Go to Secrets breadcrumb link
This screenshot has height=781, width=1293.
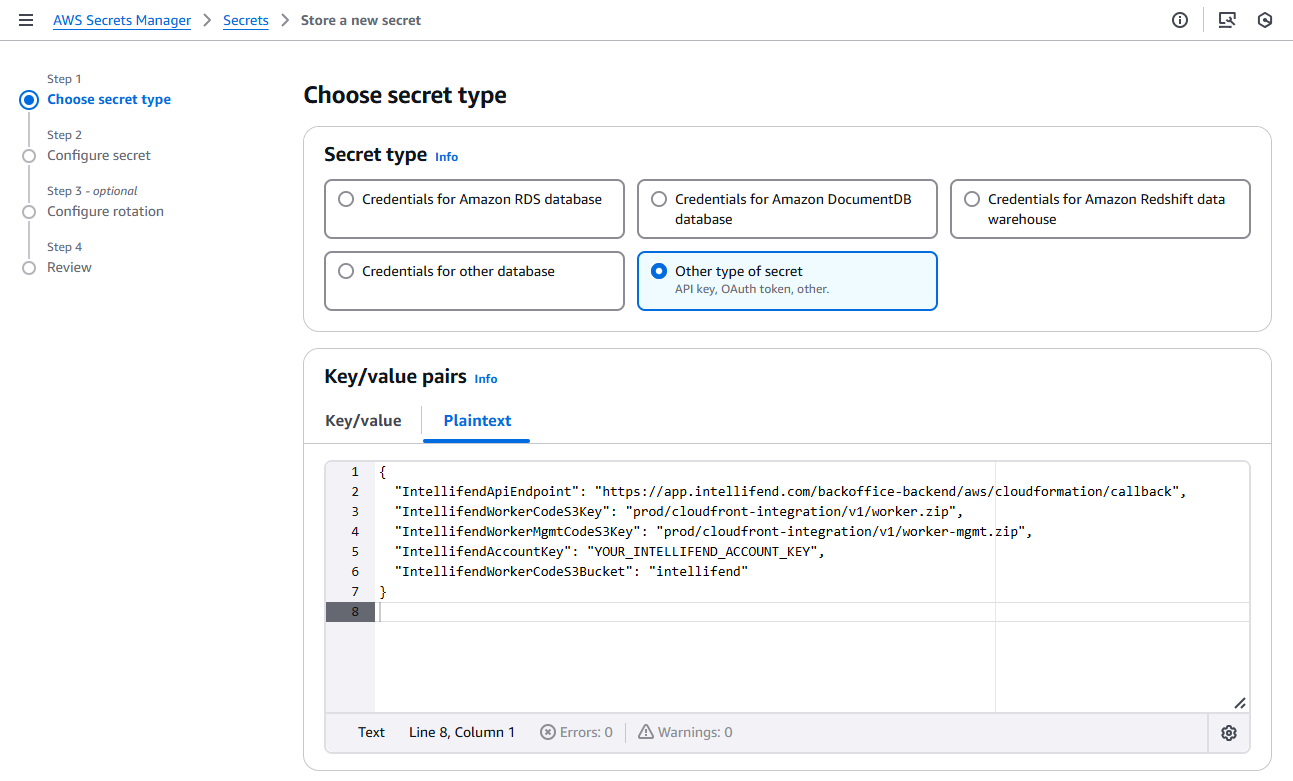click(246, 20)
